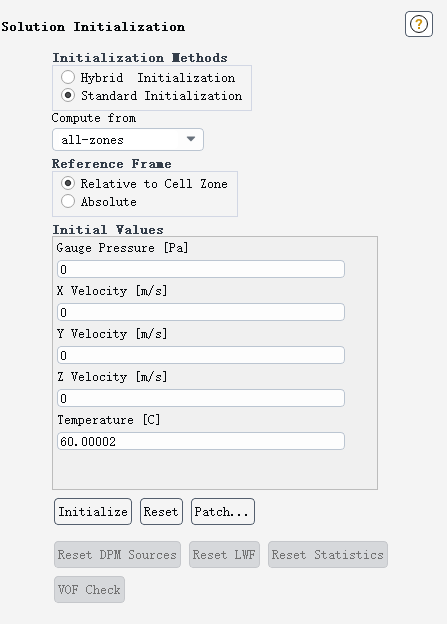Click the Z Velocity input field
447x624 pixels.
[x=201, y=398]
